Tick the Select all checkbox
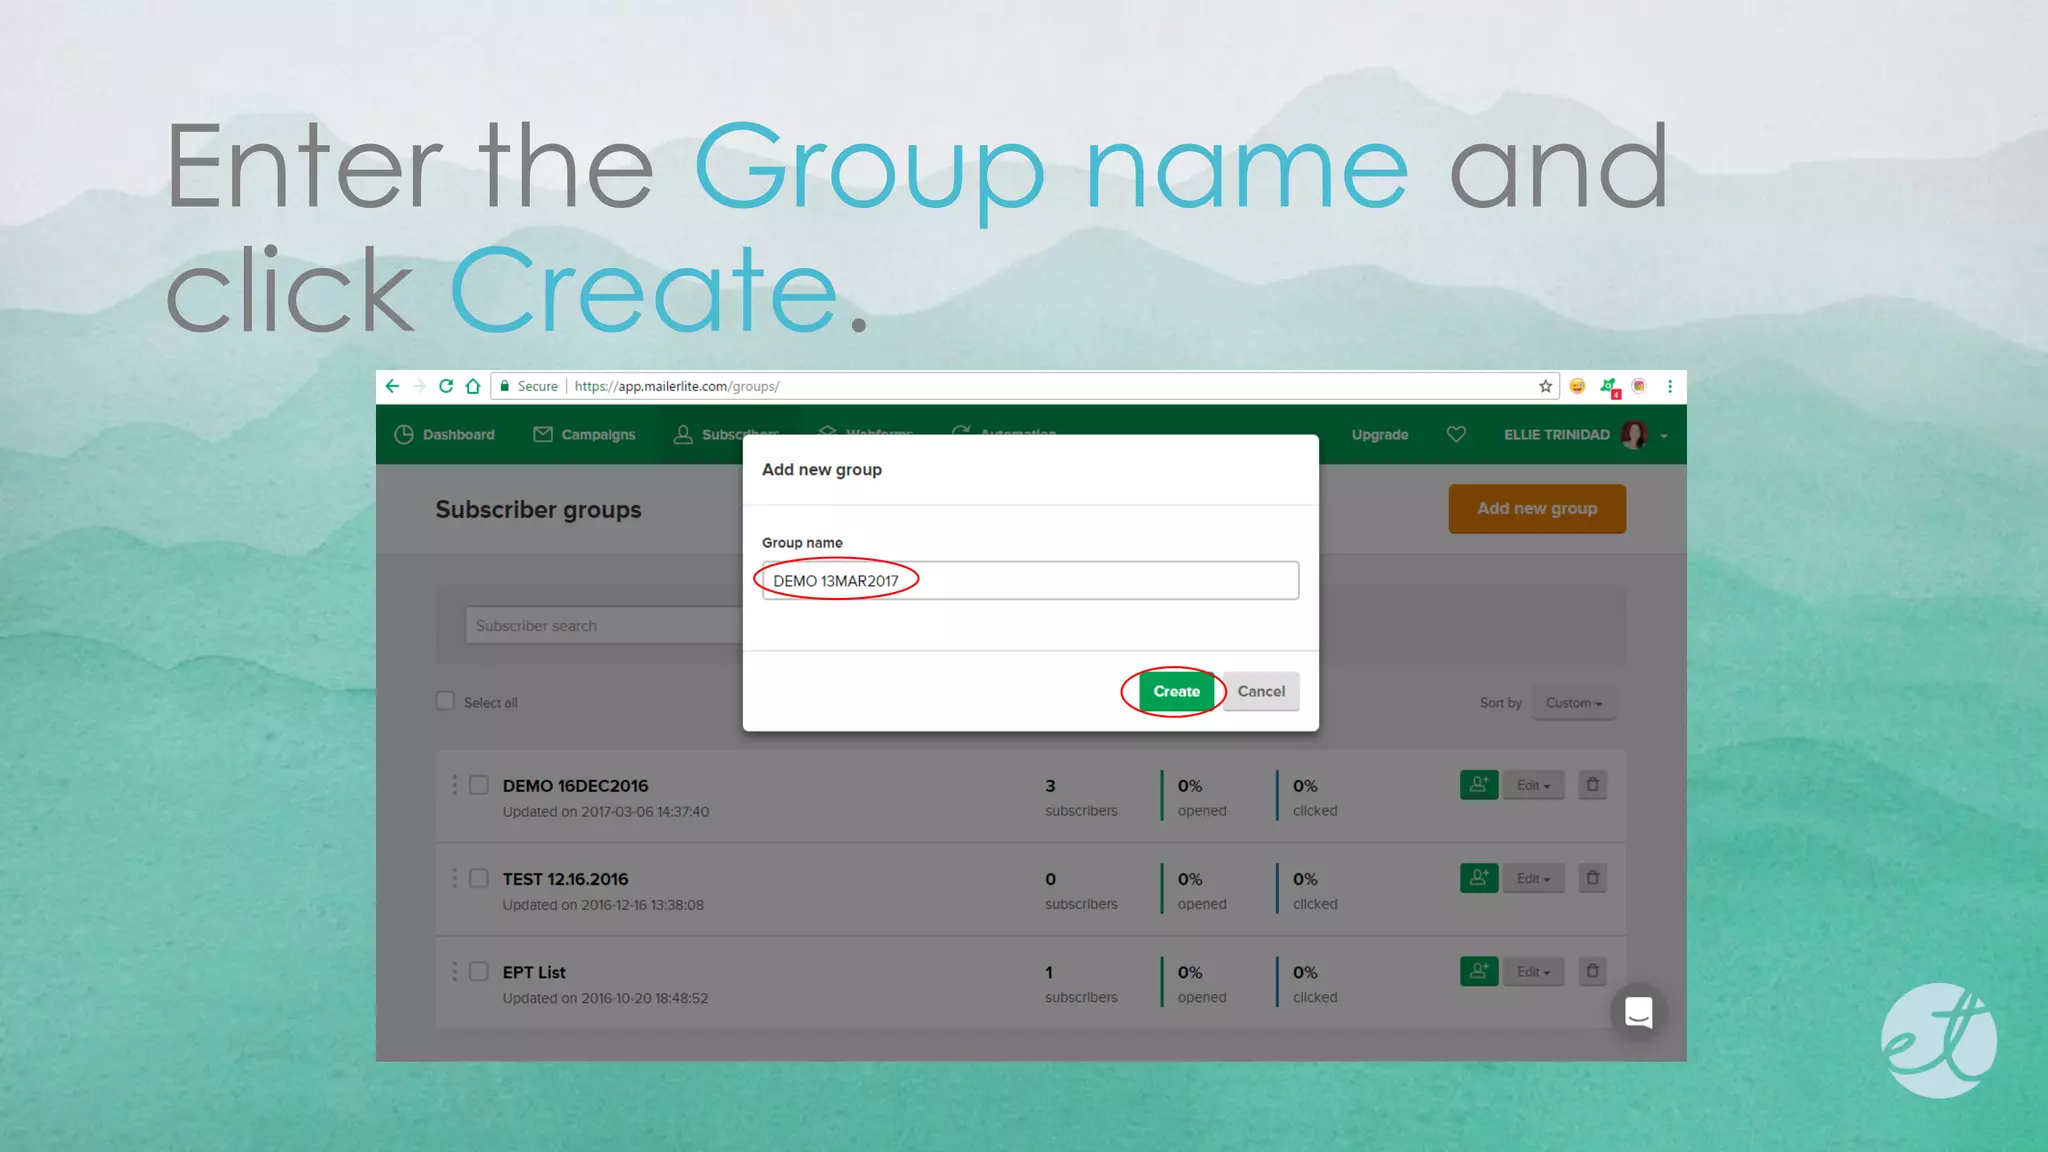The height and width of the screenshot is (1152, 2048). [445, 701]
